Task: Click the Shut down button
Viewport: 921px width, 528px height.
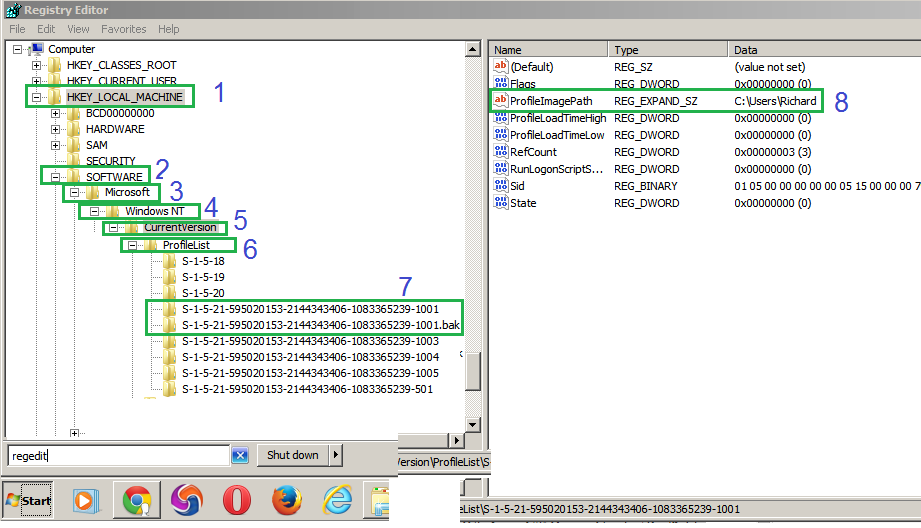Action: pyautogui.click(x=293, y=455)
